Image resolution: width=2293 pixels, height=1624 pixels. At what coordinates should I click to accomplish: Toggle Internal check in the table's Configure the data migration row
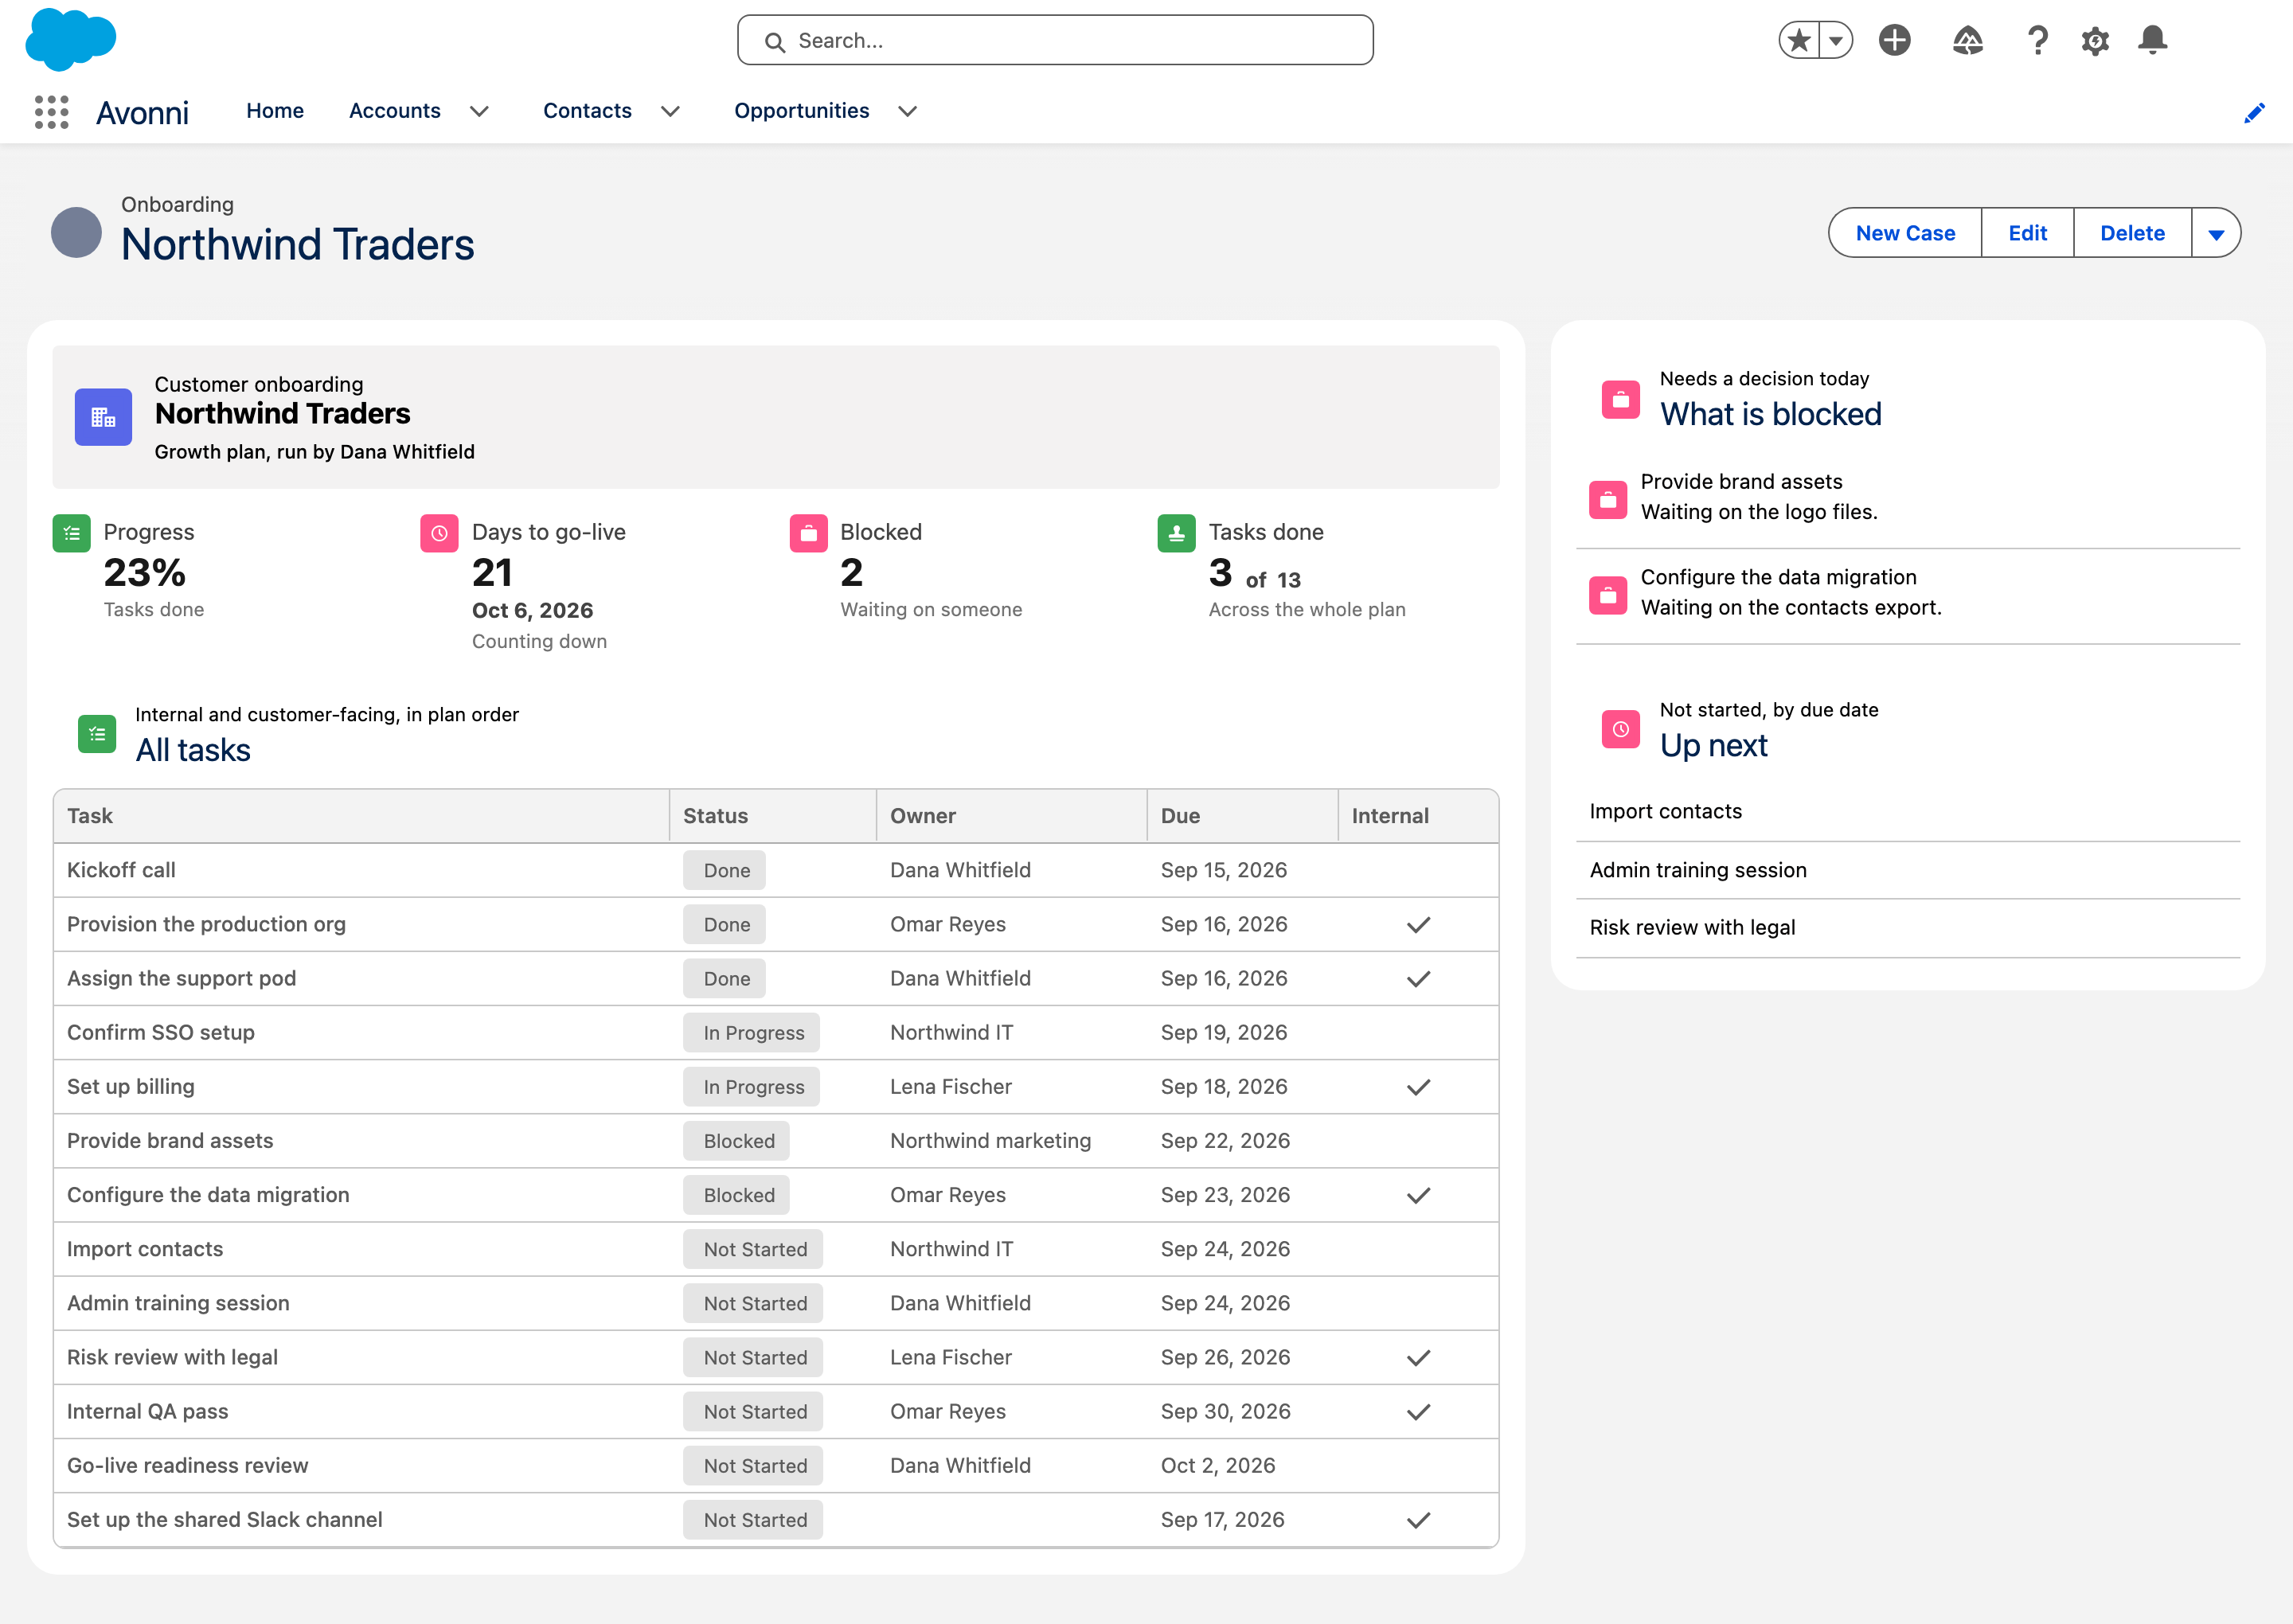(x=1418, y=1195)
